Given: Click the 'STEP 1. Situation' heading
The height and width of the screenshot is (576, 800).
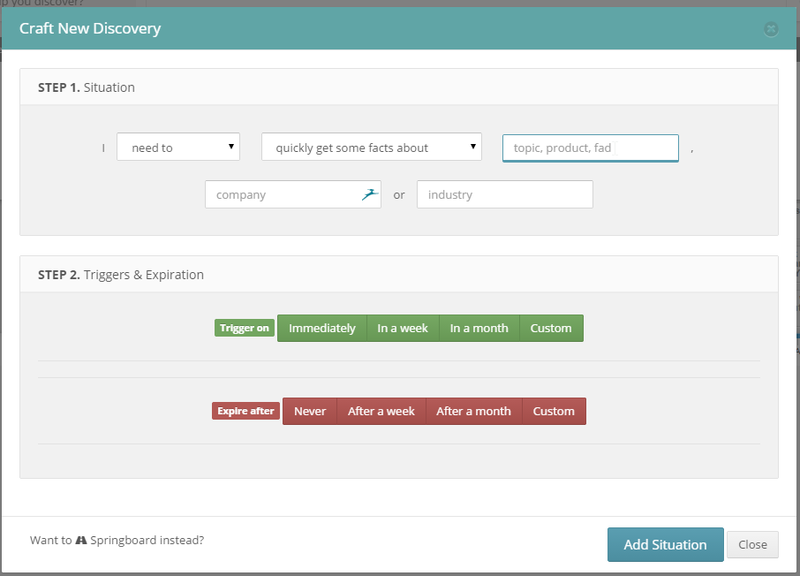Looking at the screenshot, I should 86,87.
